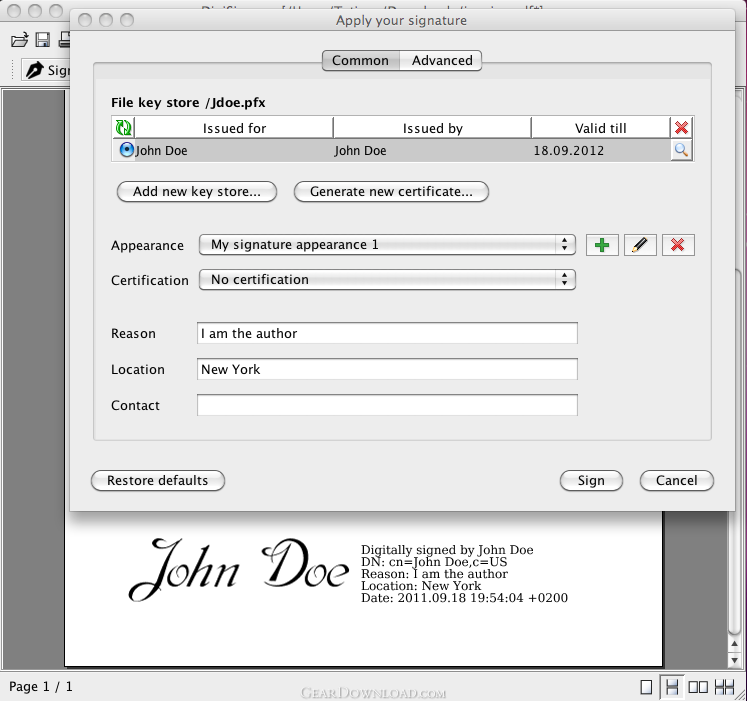
Task: Edit signature appearance with pencil icon
Action: 640,245
